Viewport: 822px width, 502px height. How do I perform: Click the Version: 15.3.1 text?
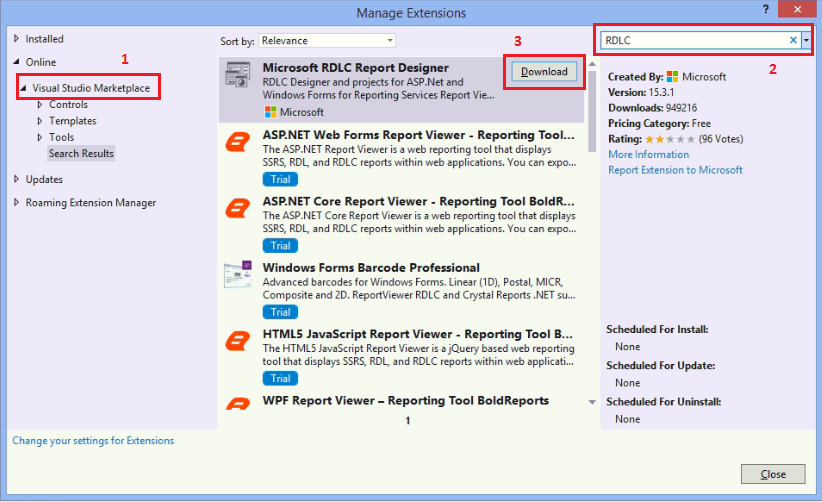coord(641,93)
